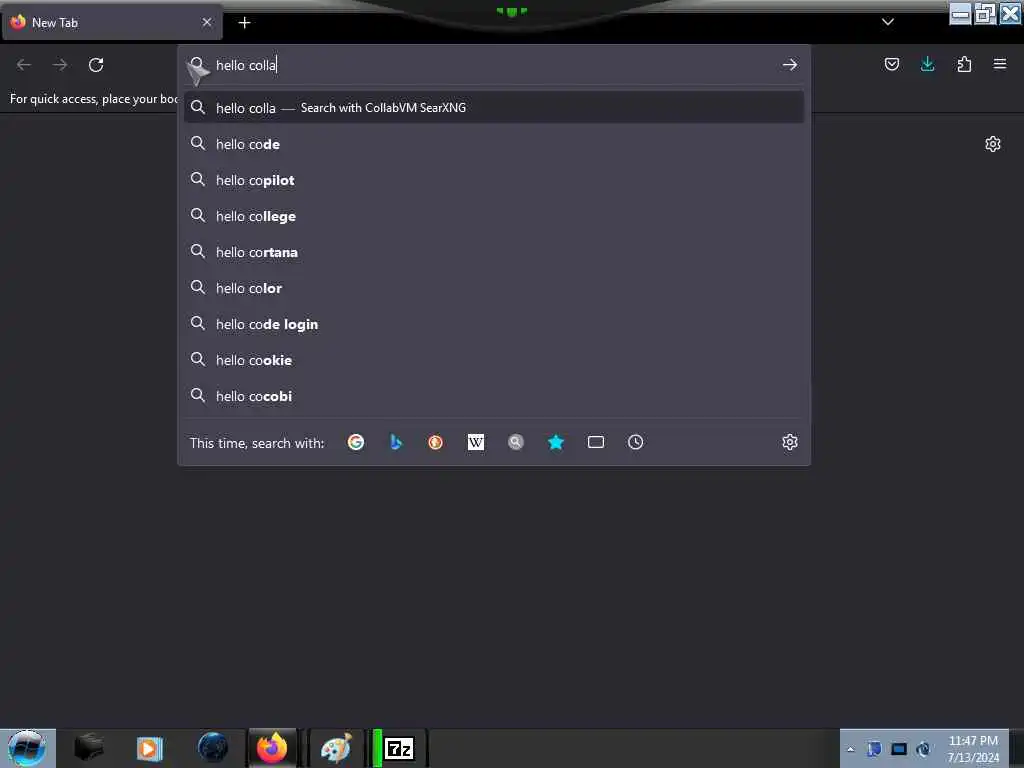Click in the address bar text field
1024x768 pixels.
click(494, 65)
